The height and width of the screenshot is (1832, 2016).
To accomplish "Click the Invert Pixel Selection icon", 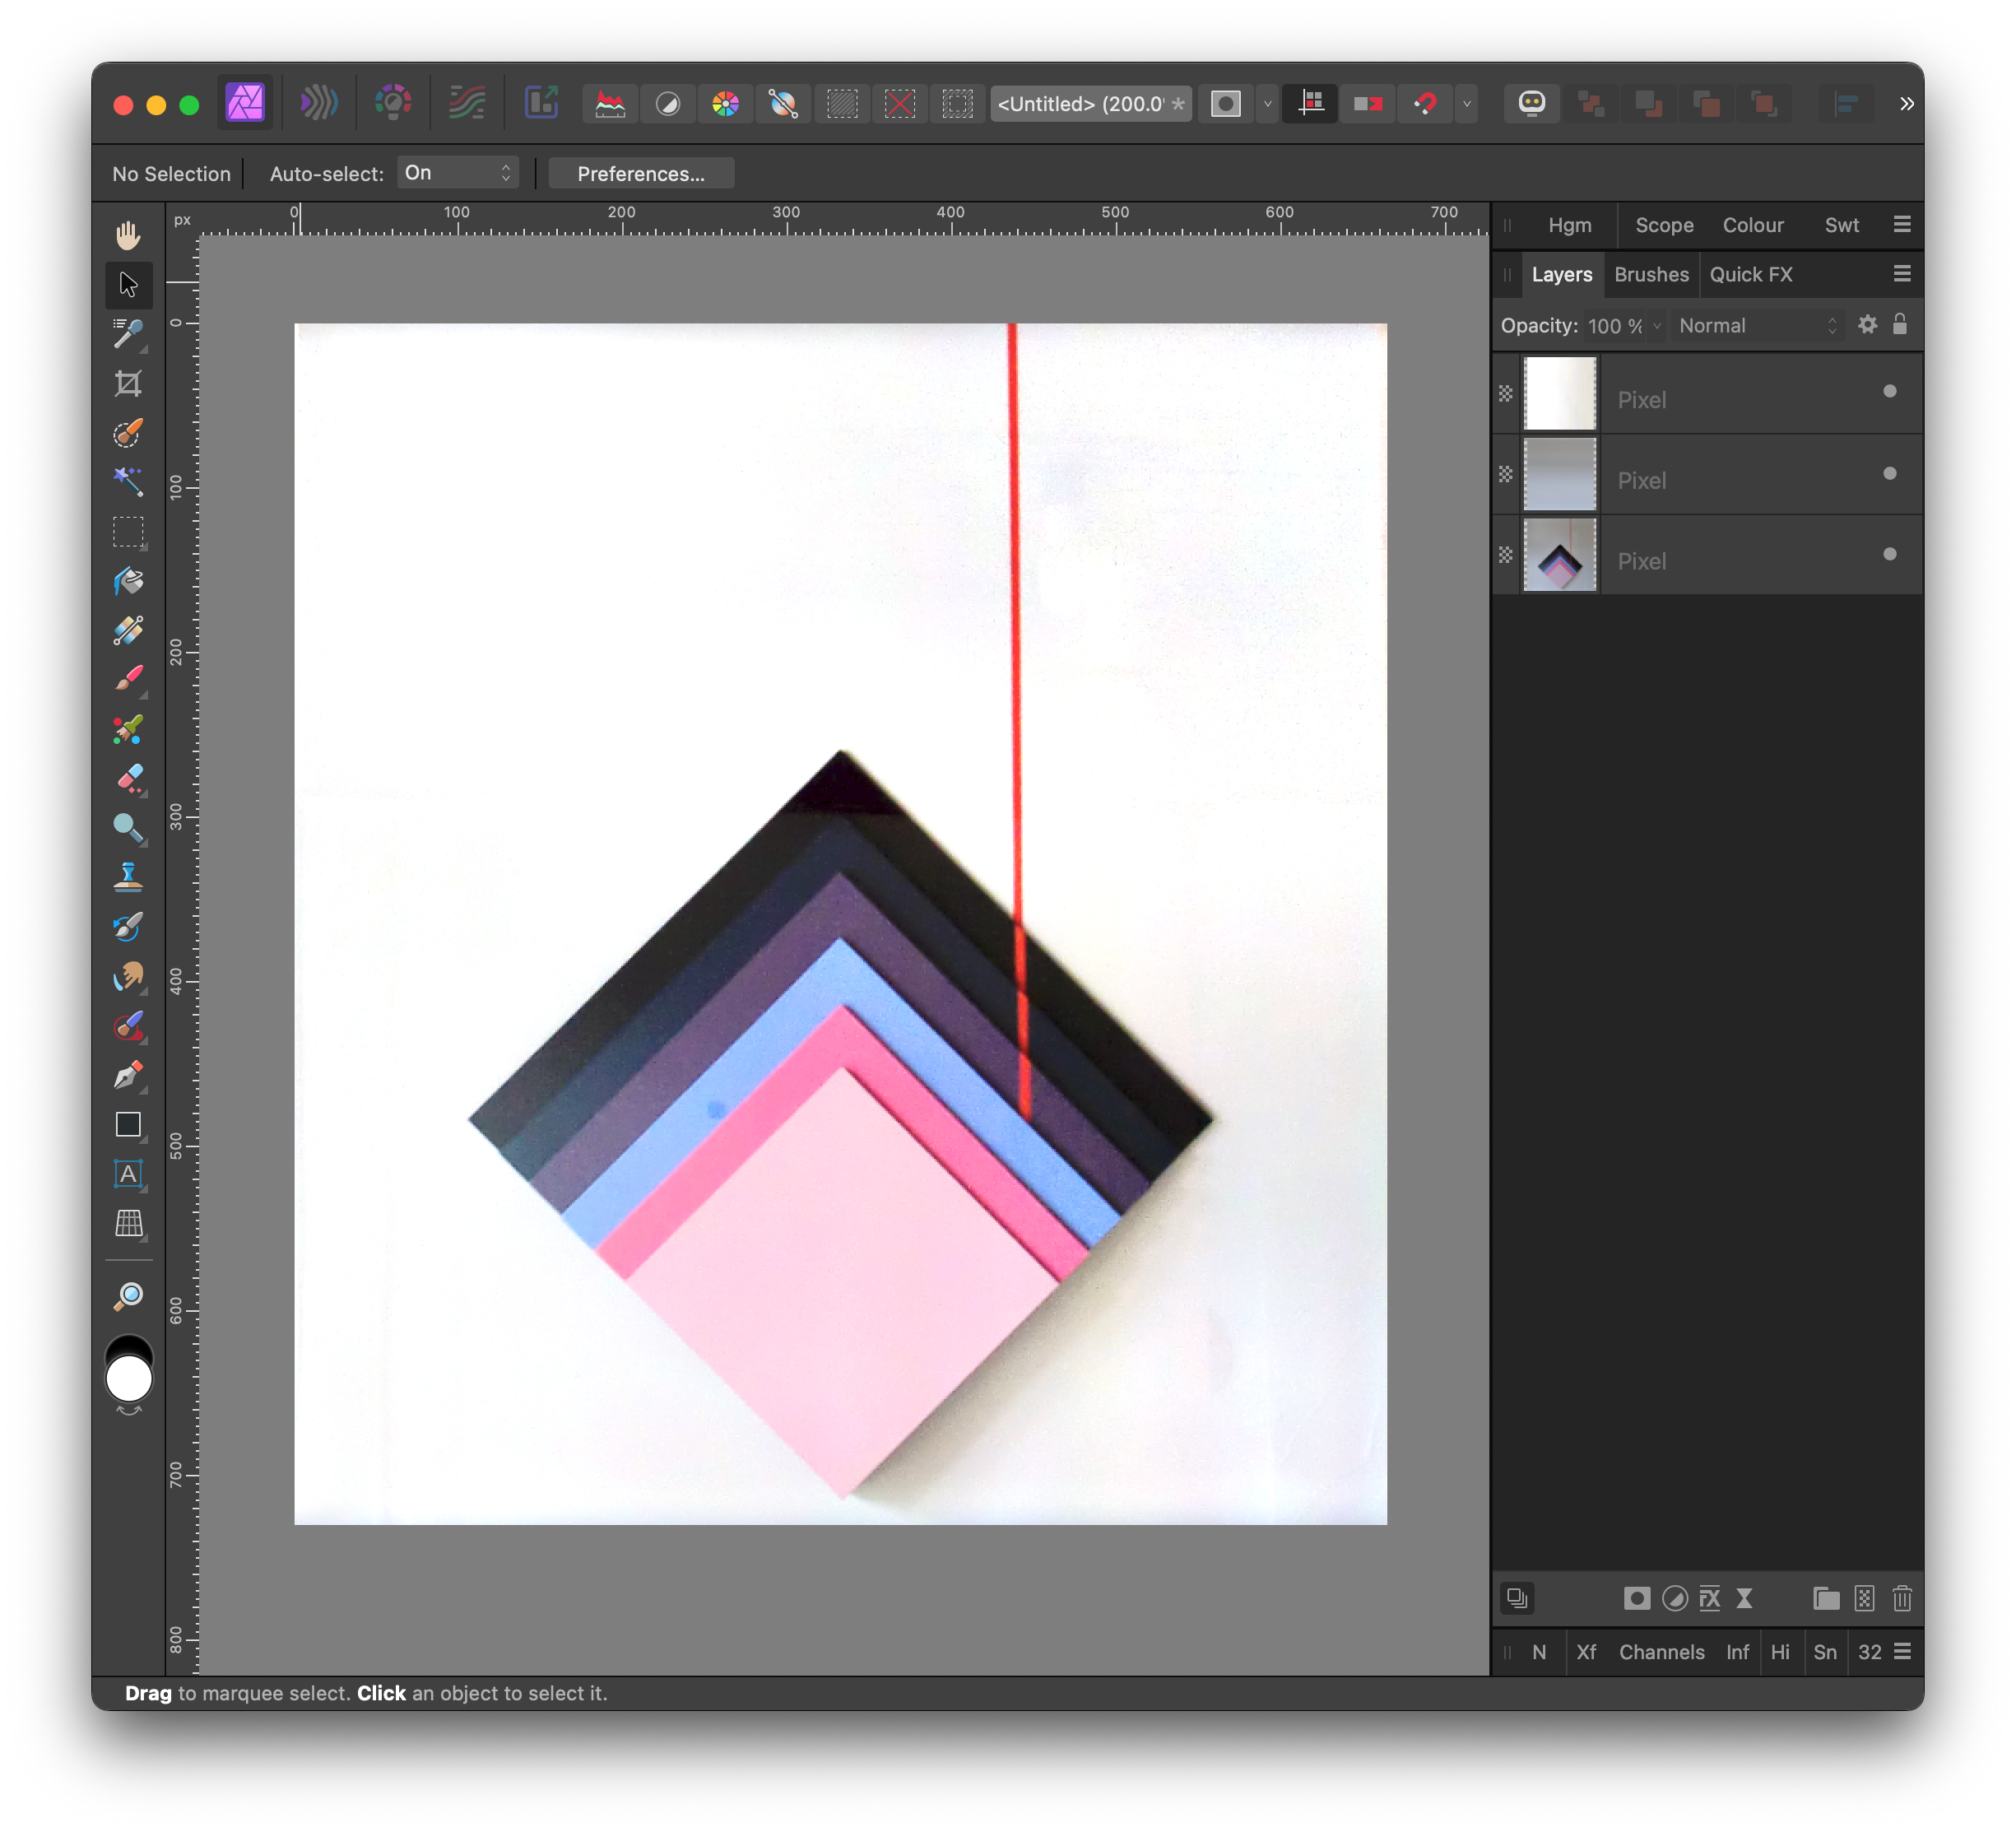I will pos(957,103).
